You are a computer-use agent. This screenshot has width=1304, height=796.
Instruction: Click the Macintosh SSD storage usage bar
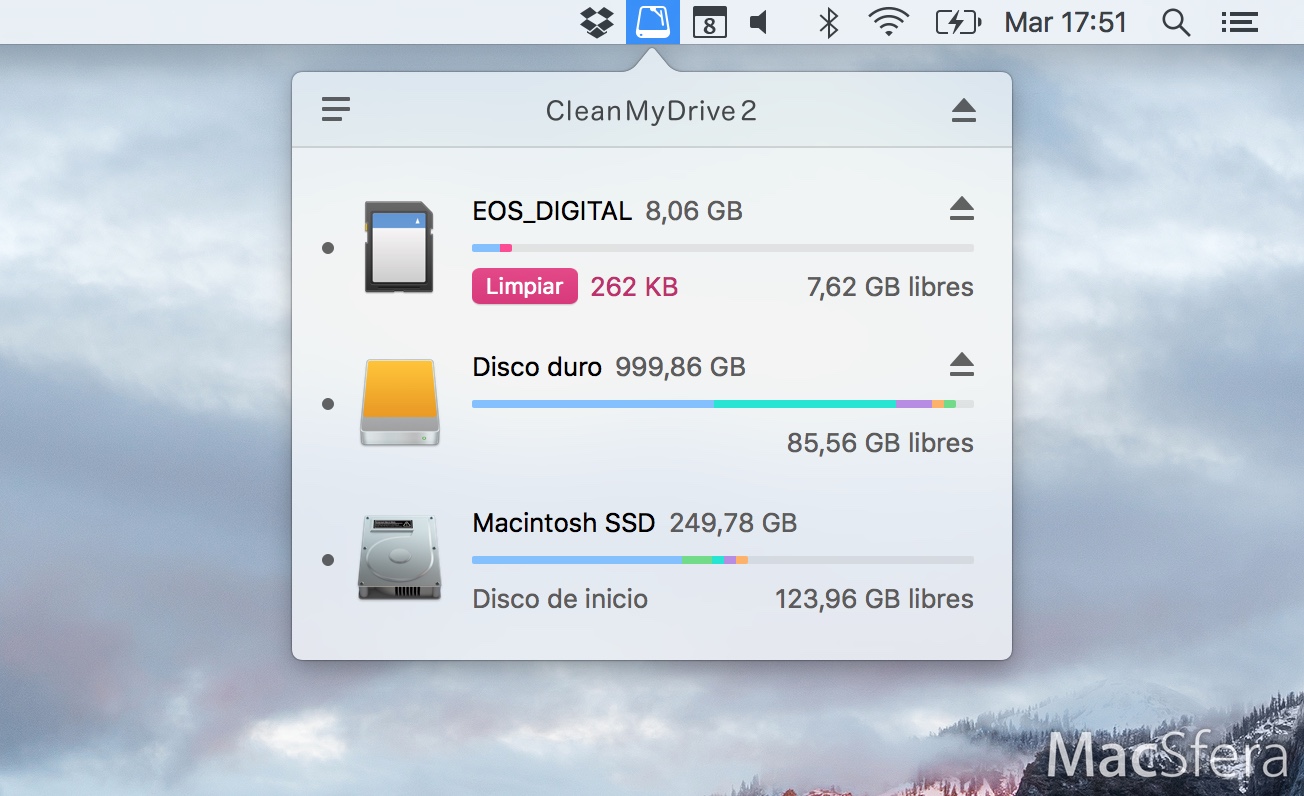[x=723, y=560]
